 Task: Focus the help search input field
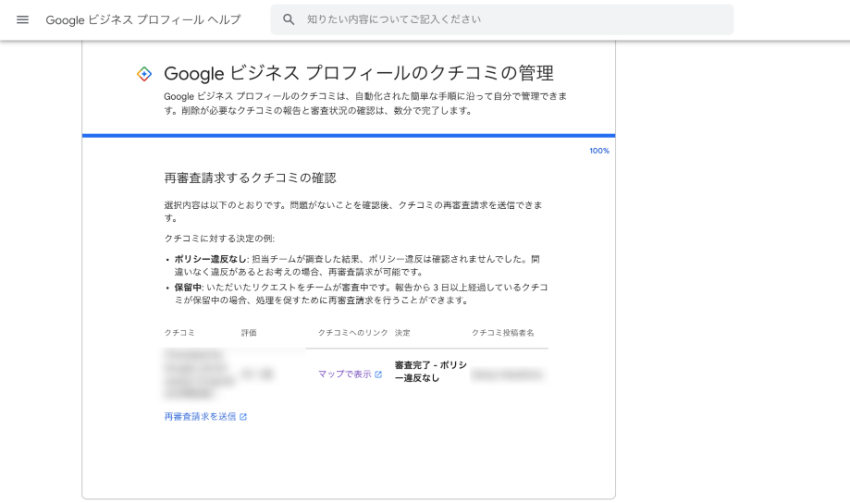coord(502,20)
